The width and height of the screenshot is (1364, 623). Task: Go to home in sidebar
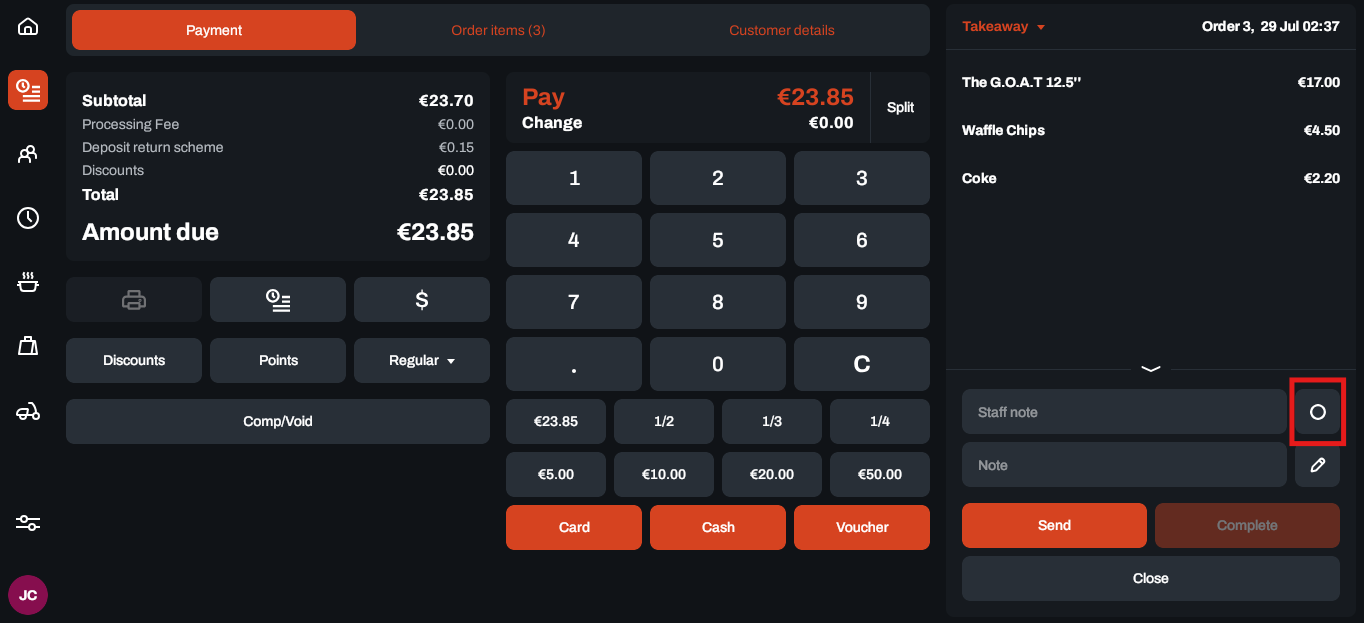click(28, 27)
